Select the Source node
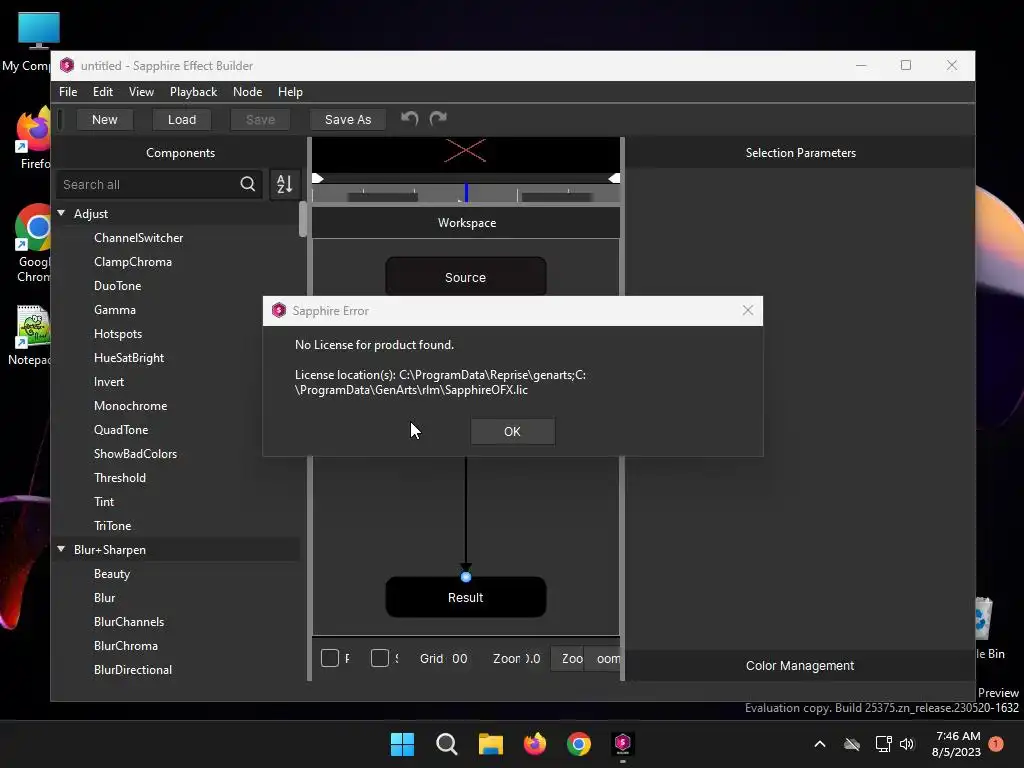The height and width of the screenshot is (768, 1024). pyautogui.click(x=466, y=277)
